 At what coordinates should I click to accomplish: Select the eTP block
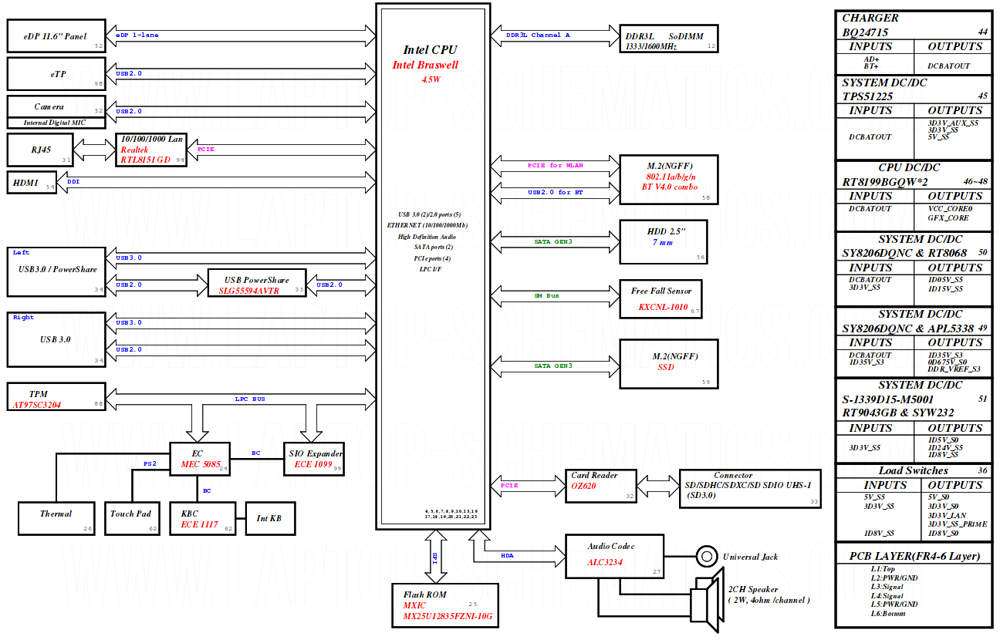pyautogui.click(x=56, y=74)
